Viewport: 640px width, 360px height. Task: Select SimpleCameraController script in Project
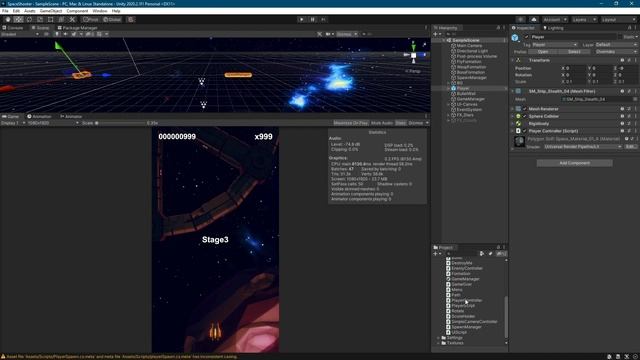[472, 322]
